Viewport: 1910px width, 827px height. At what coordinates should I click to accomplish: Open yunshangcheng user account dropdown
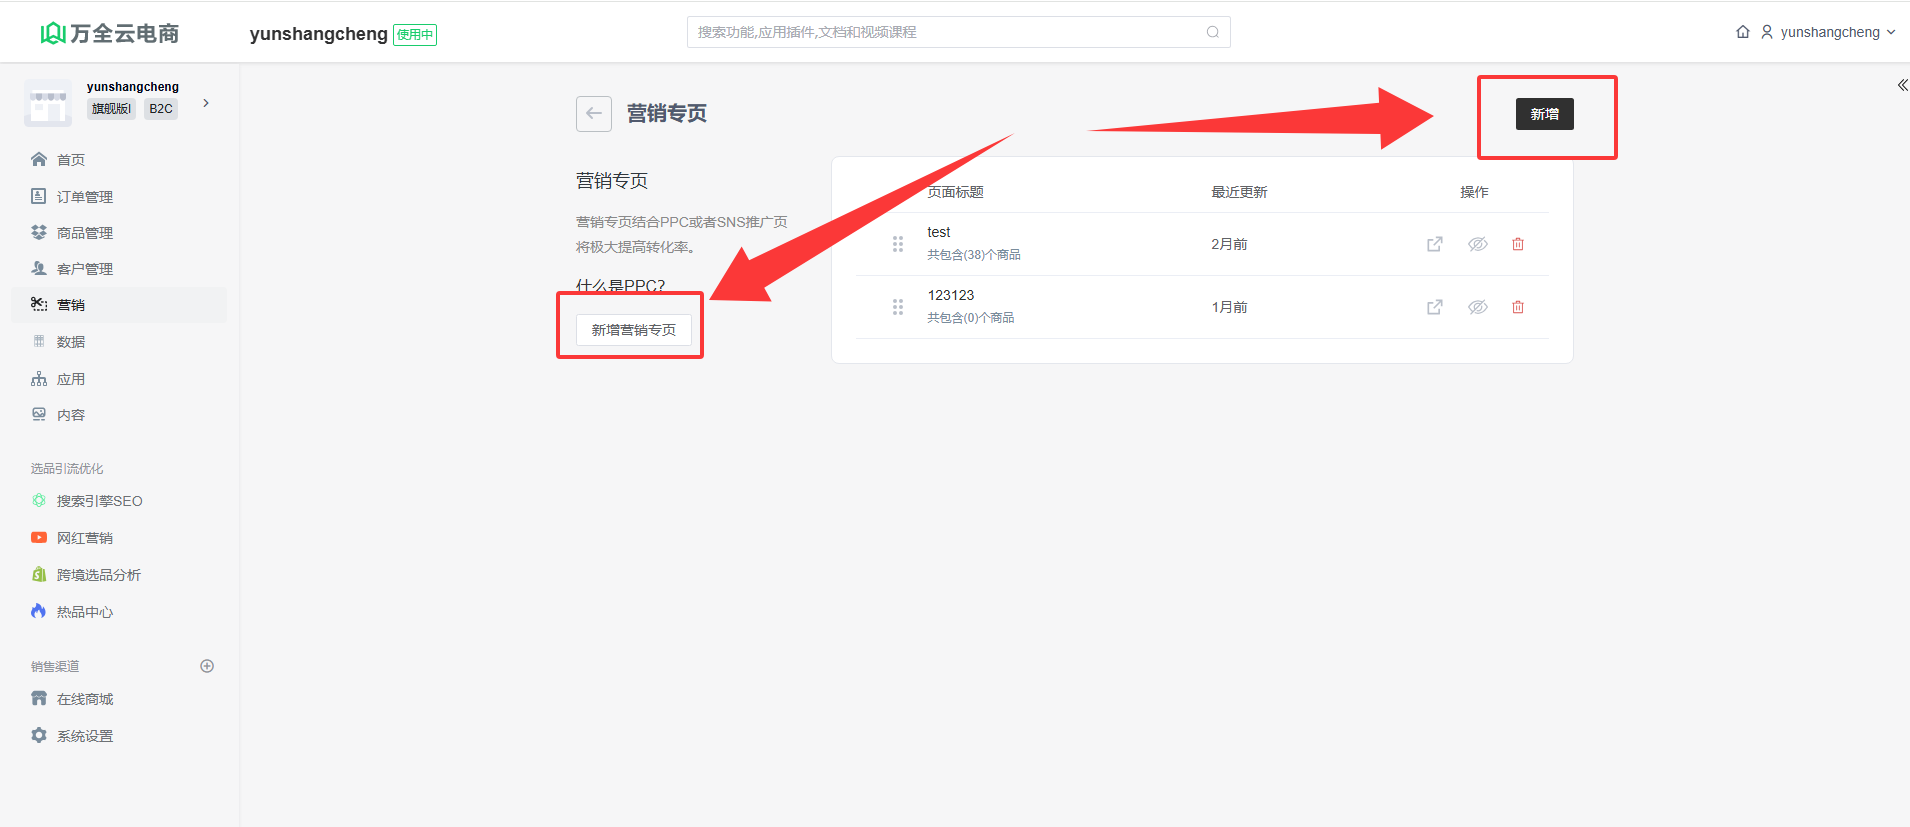(x=1828, y=32)
